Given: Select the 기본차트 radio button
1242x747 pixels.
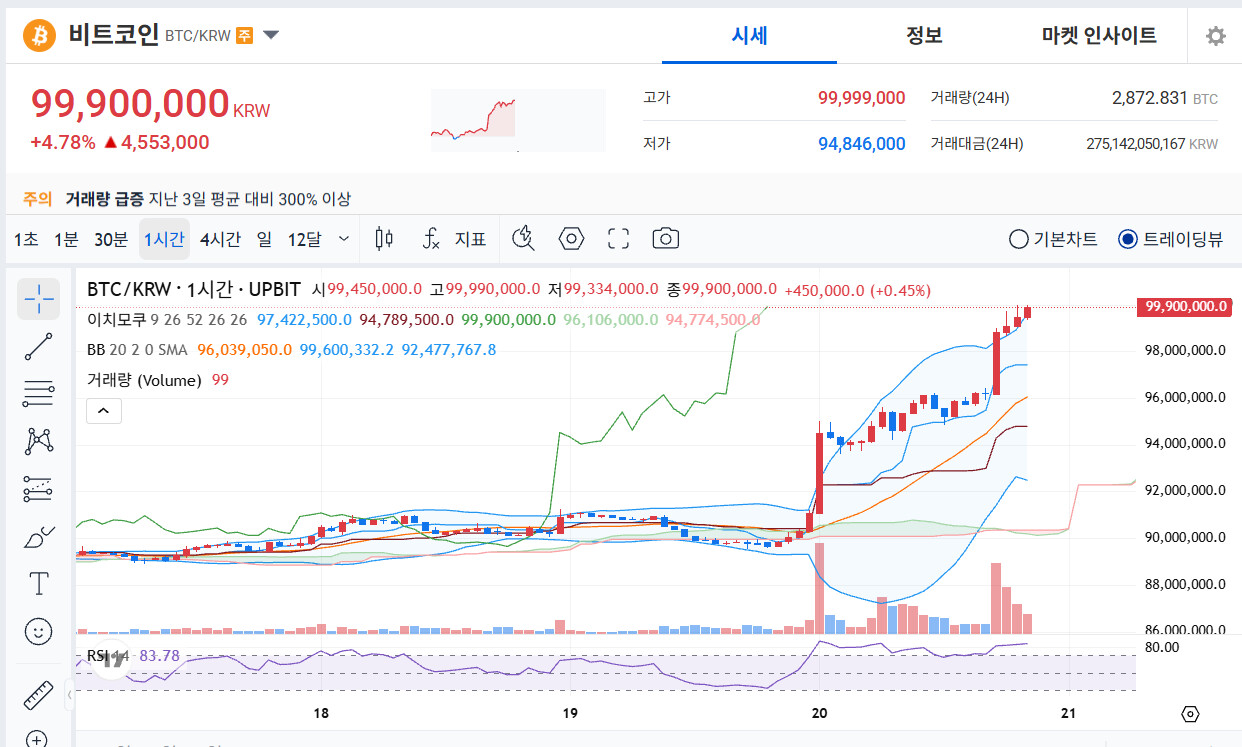Looking at the screenshot, I should (1053, 239).
